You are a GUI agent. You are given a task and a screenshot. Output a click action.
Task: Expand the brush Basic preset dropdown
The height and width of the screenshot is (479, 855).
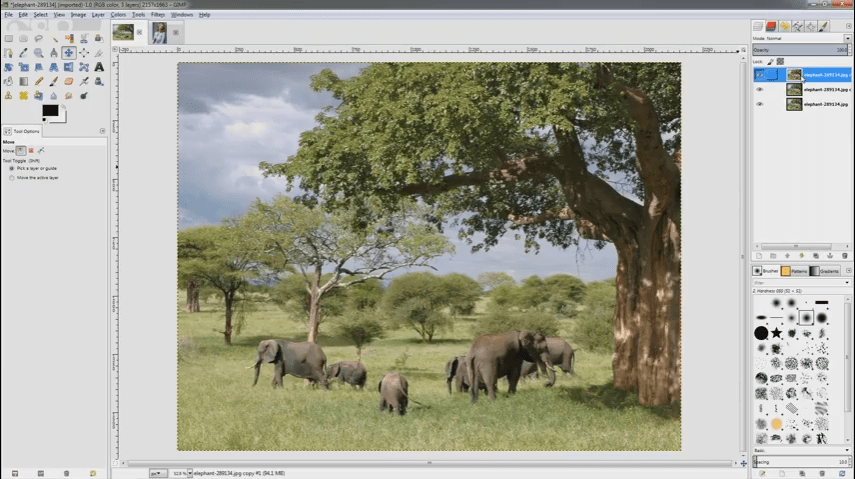800,450
